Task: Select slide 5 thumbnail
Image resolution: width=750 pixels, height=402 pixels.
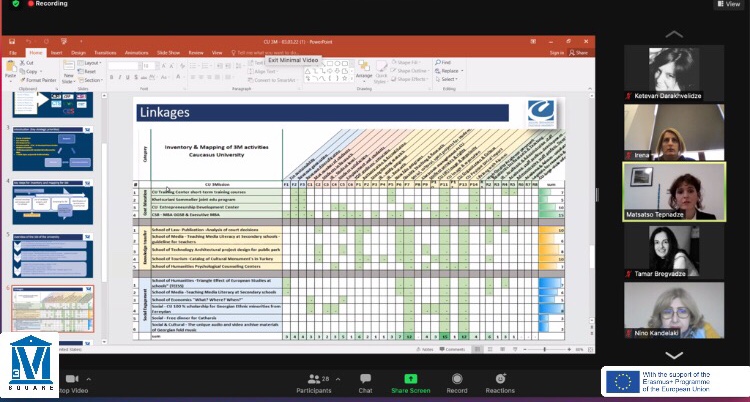Action: click(53, 256)
